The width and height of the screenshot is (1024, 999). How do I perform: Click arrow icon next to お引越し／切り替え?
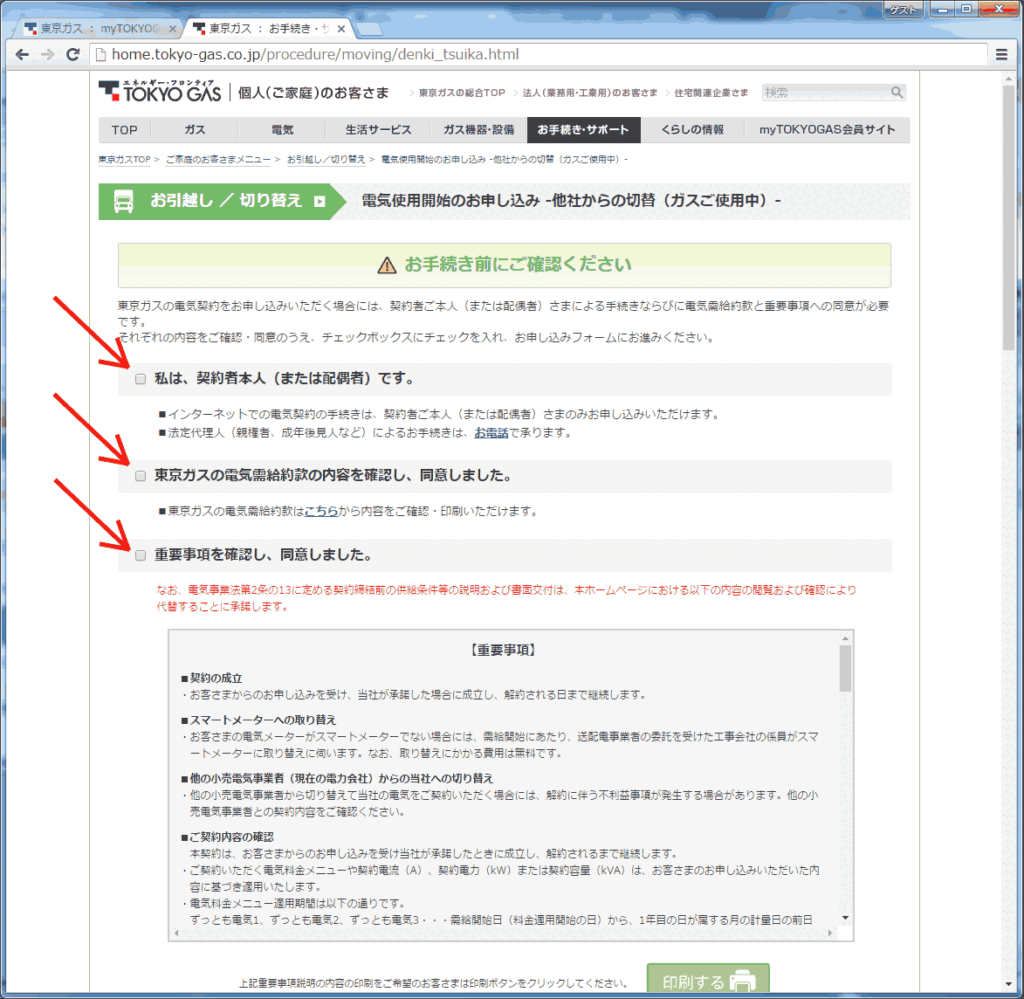(319, 201)
